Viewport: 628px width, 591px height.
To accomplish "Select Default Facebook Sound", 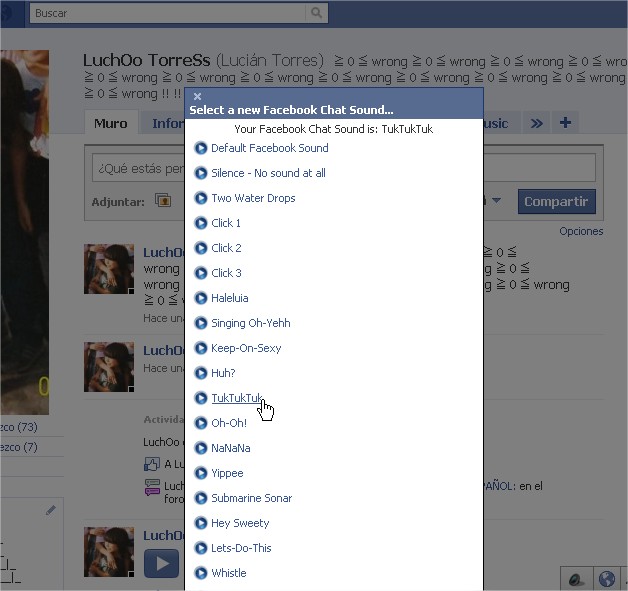I will click(x=270, y=148).
